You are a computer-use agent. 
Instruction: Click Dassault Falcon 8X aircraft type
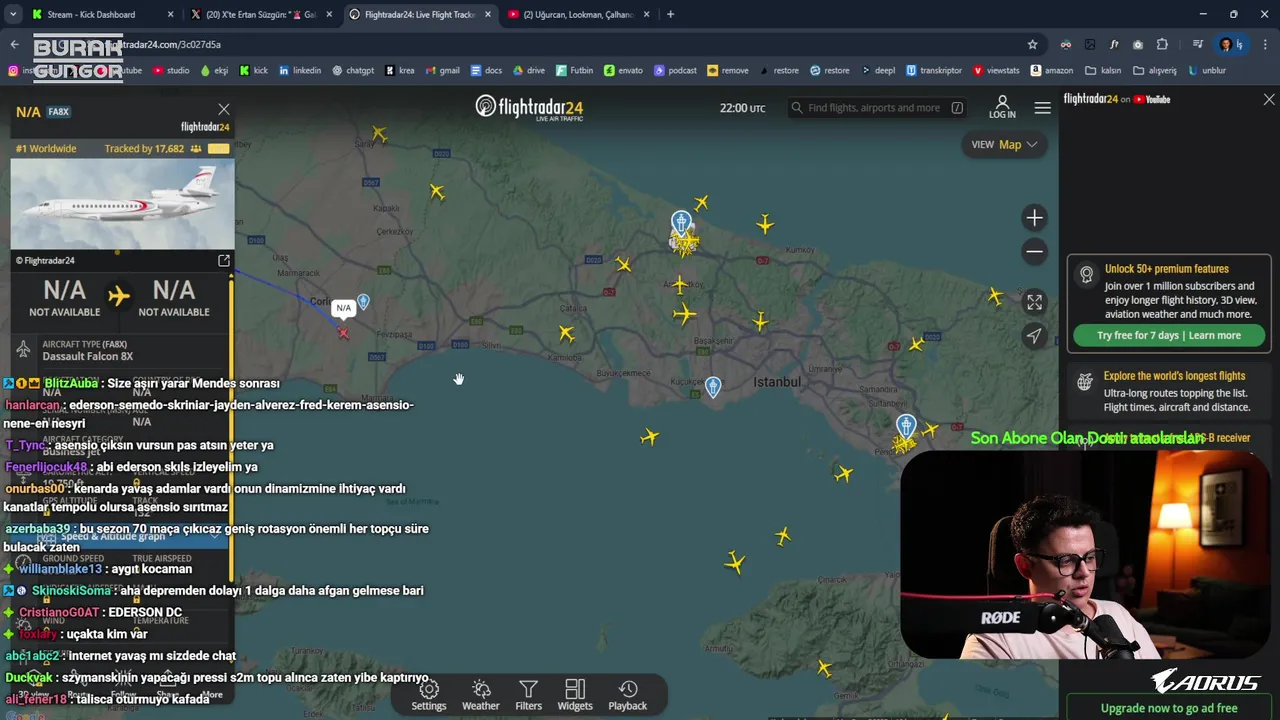click(x=87, y=356)
